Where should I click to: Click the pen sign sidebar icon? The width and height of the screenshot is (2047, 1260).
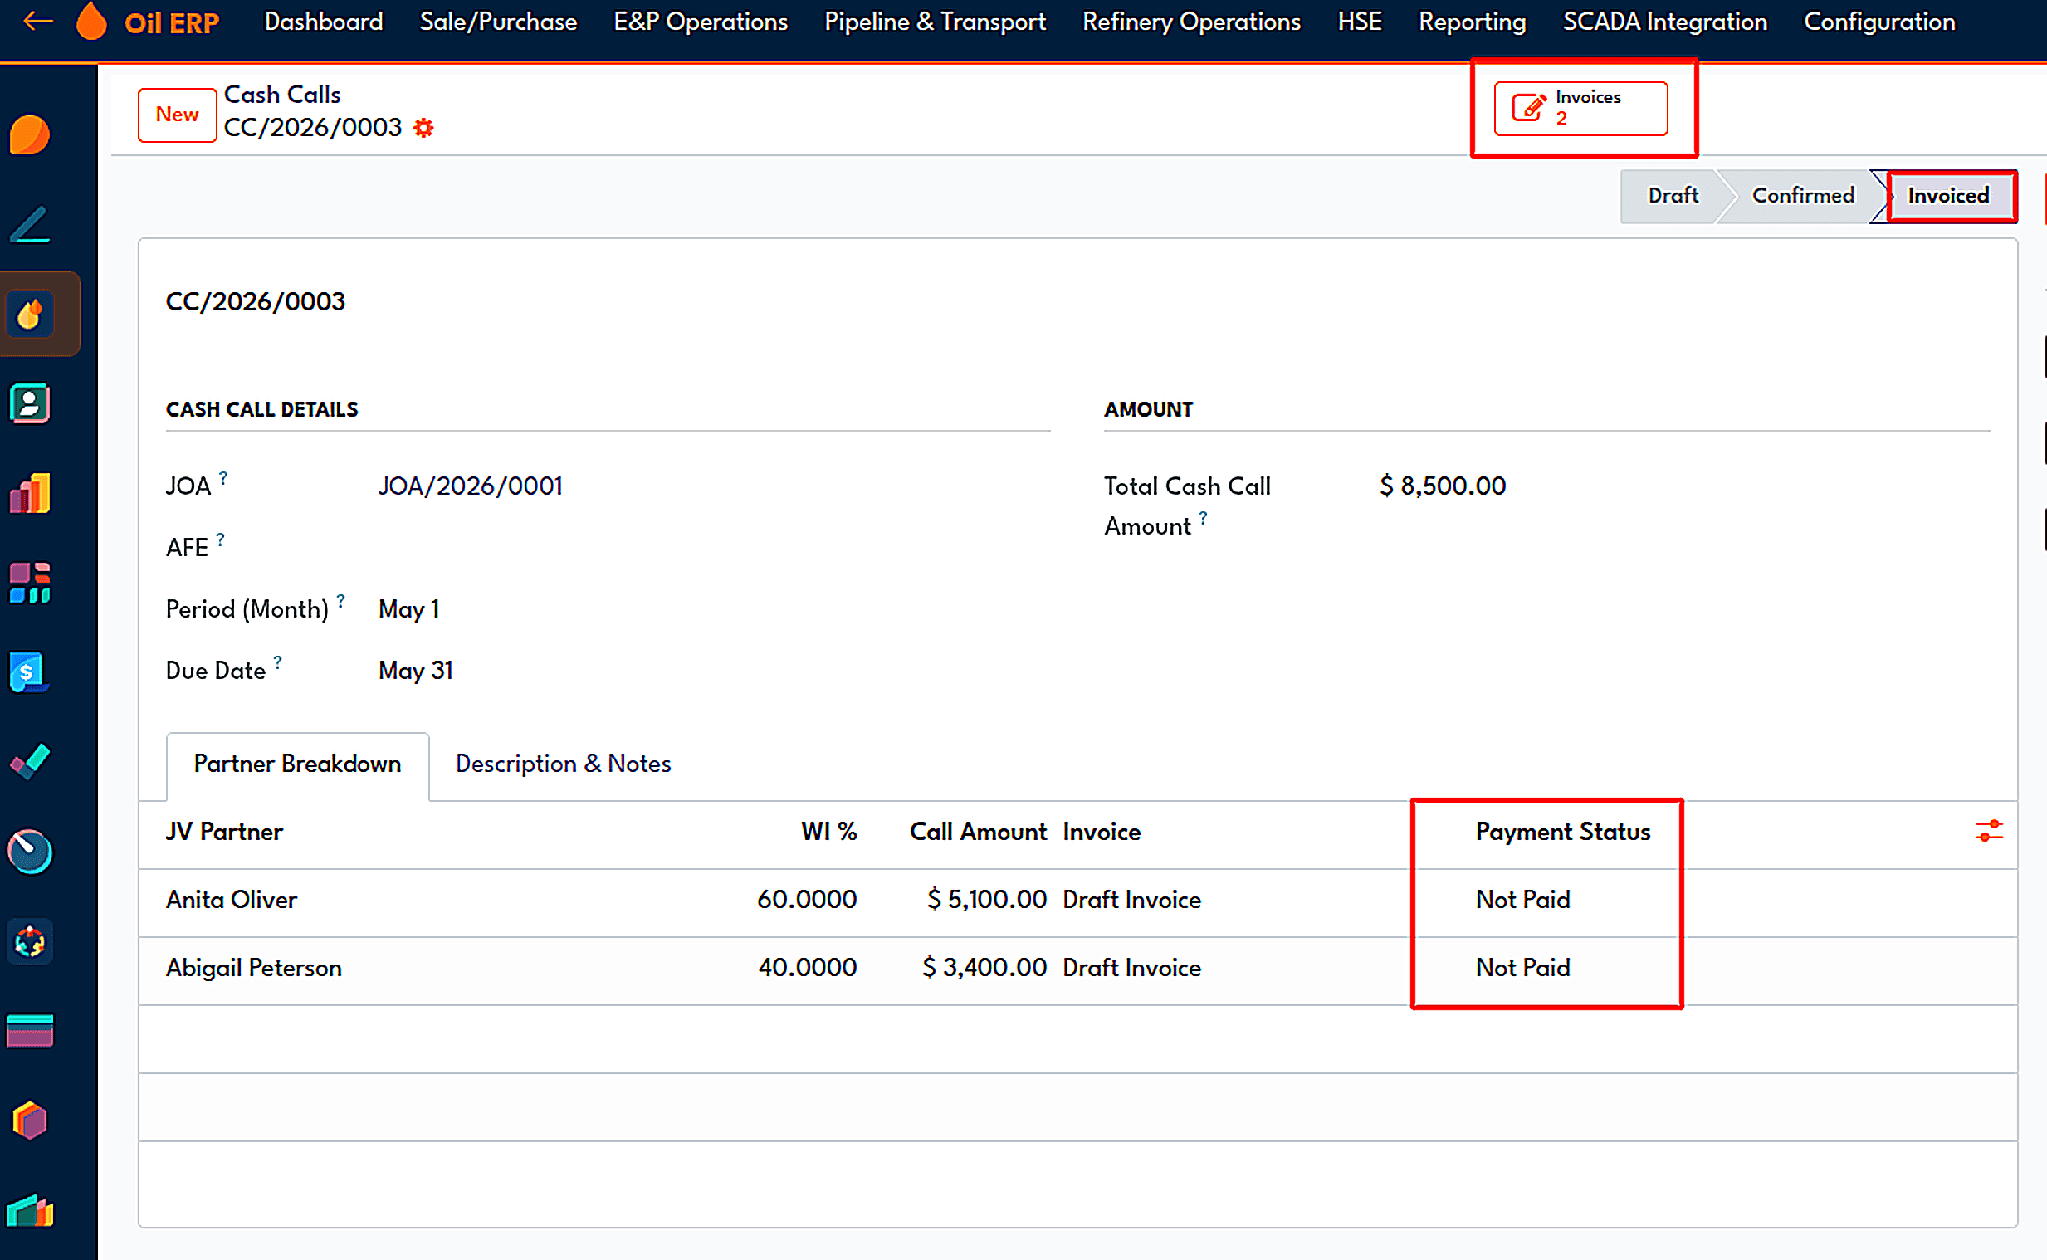(30, 225)
